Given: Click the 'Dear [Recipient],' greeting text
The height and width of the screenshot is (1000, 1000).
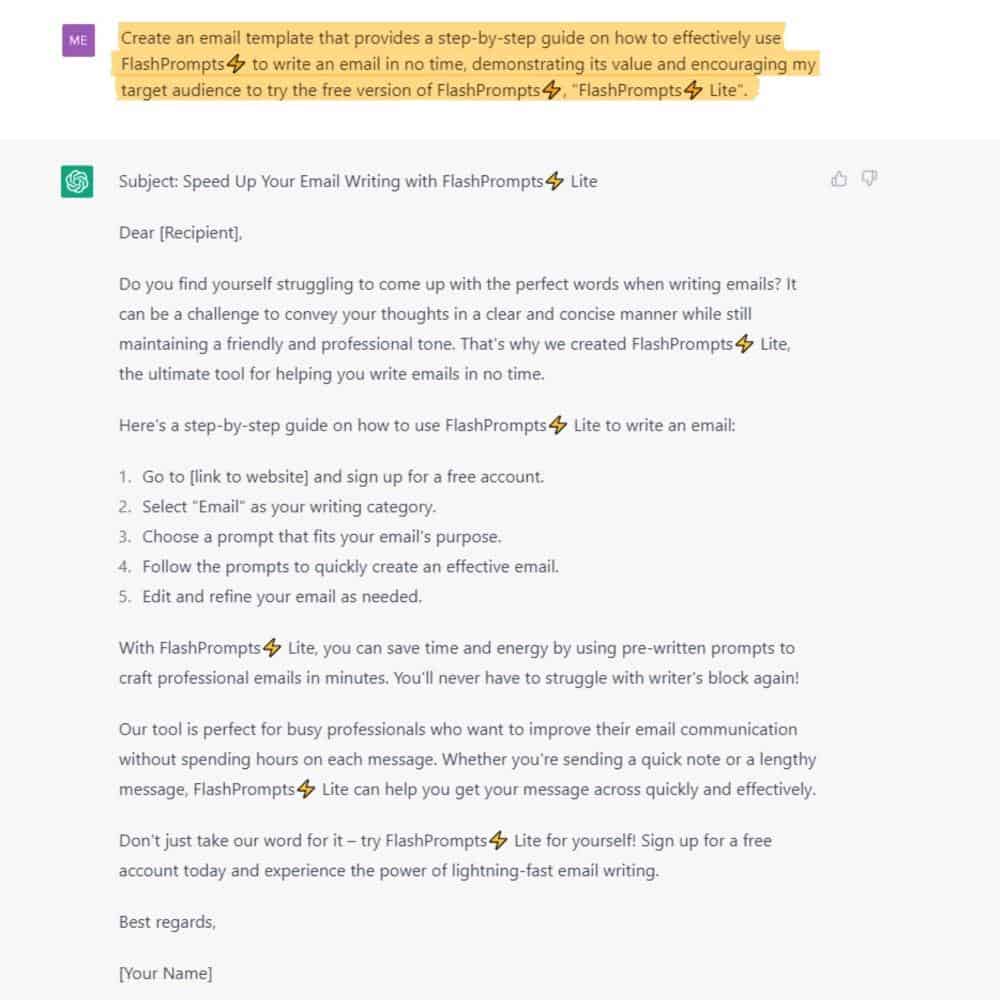Looking at the screenshot, I should click(x=180, y=233).
